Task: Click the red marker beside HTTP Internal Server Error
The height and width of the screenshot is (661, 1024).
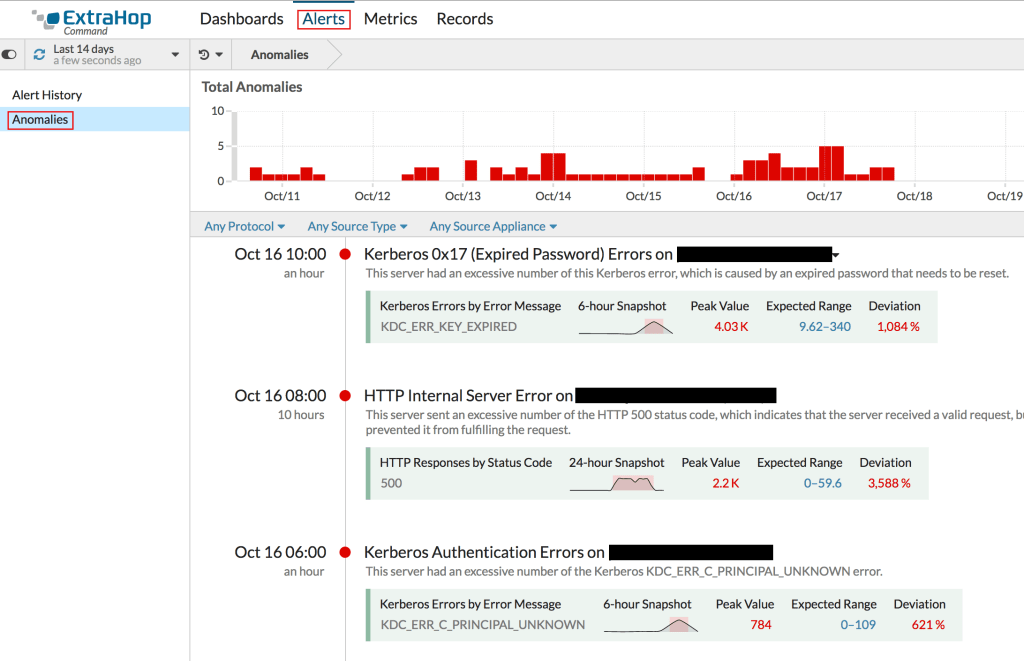Action: click(x=344, y=396)
